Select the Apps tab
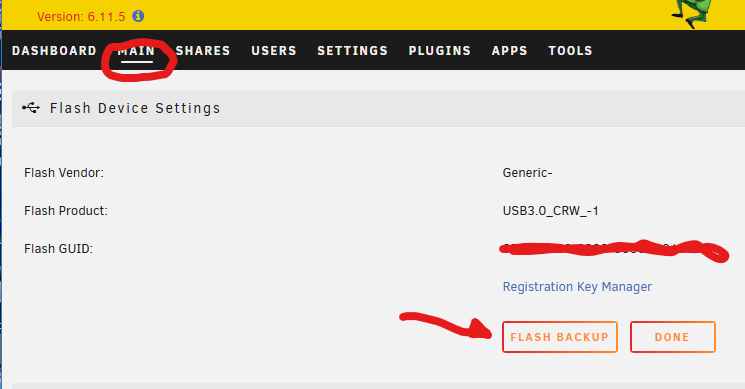Viewport: 745px width, 389px height. [x=509, y=51]
